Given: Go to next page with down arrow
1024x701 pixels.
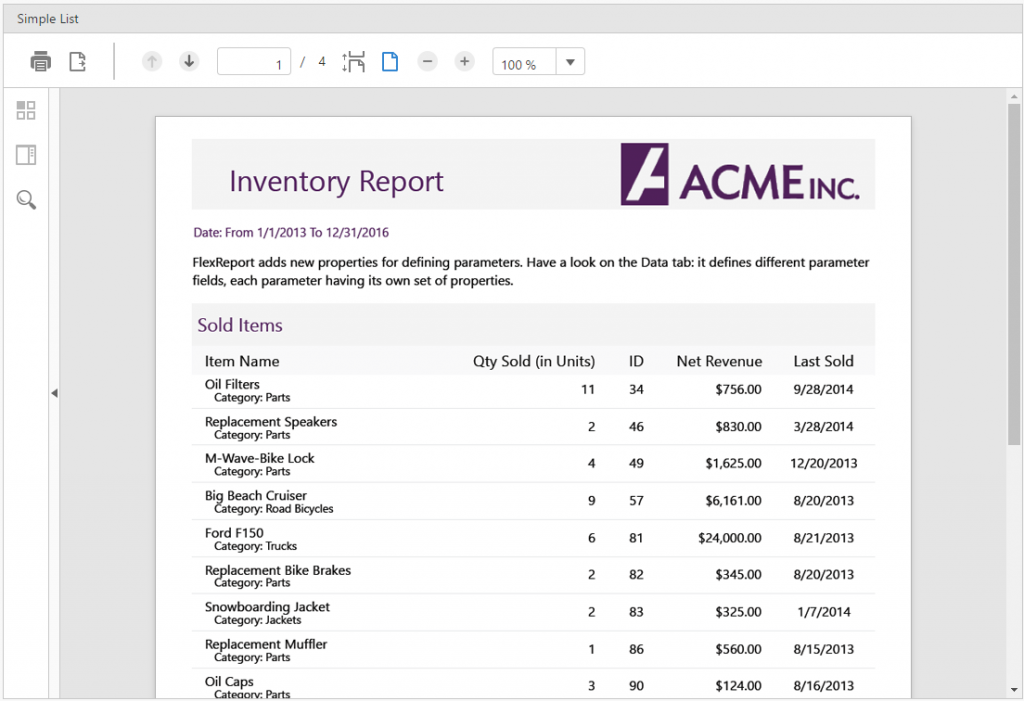Looking at the screenshot, I should pos(189,62).
